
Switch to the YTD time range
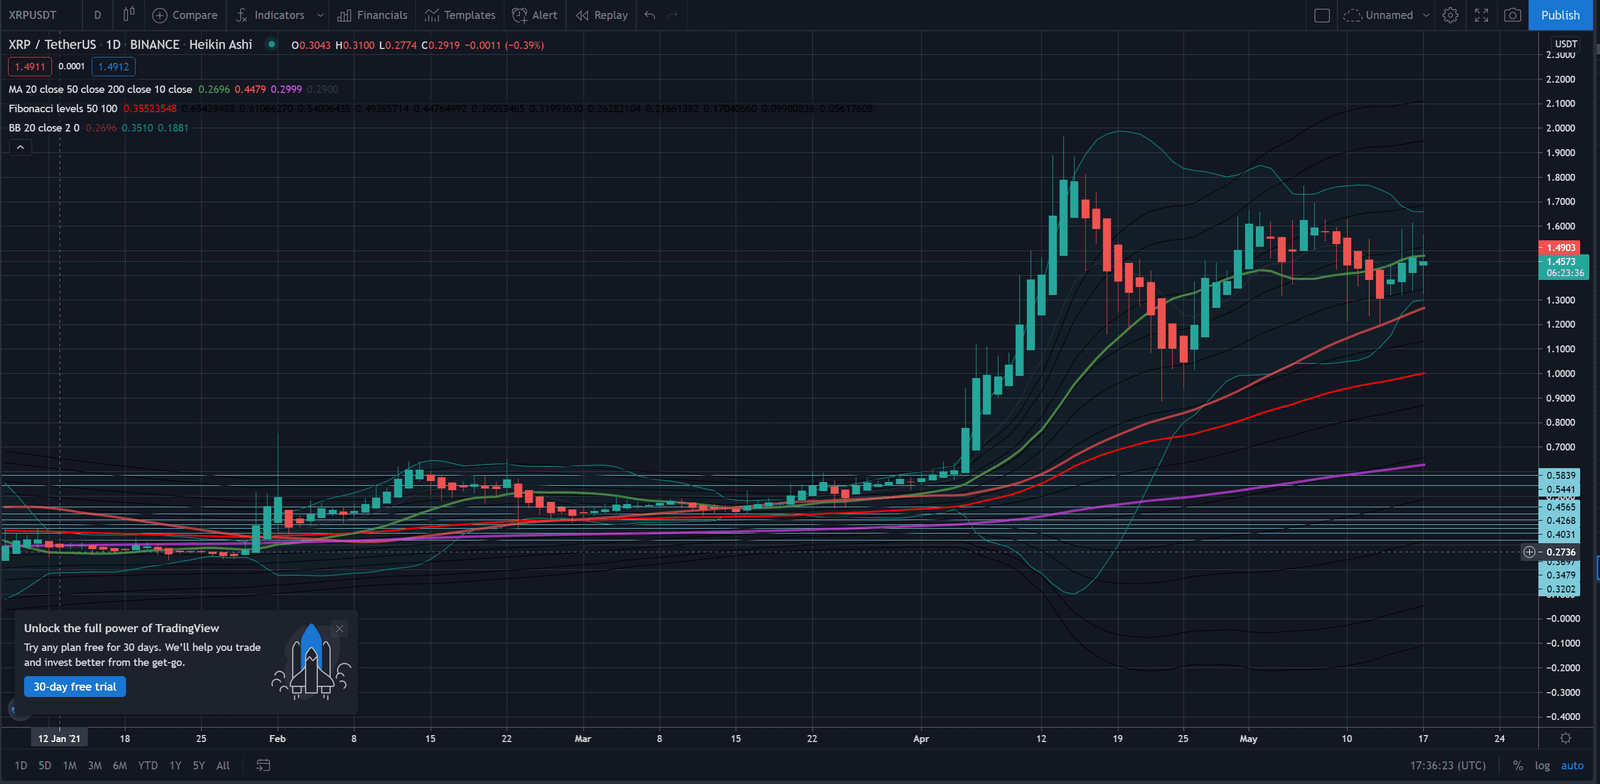148,765
